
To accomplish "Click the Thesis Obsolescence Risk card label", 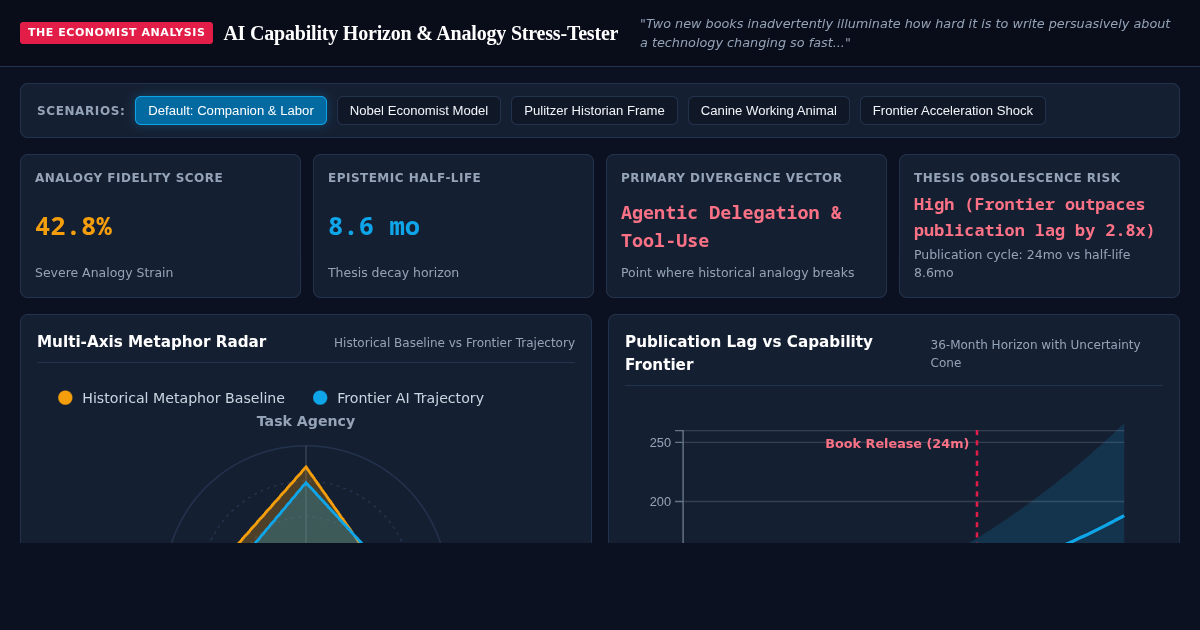I will pyautogui.click(x=1017, y=178).
